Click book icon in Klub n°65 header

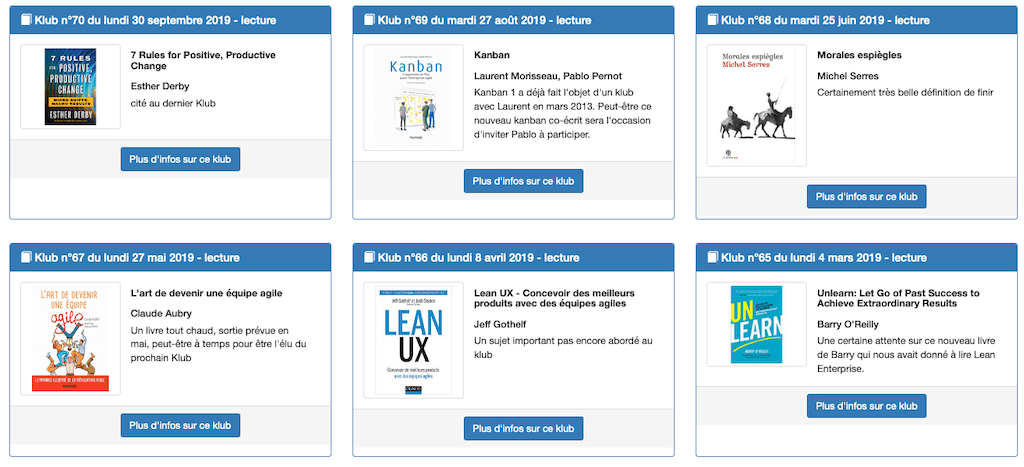click(x=712, y=257)
